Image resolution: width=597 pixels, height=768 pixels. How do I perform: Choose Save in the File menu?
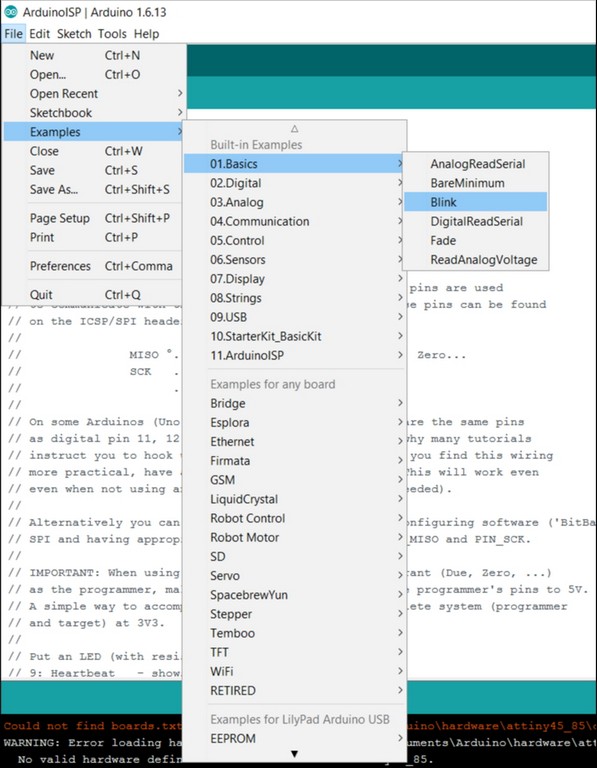pyautogui.click(x=93, y=170)
